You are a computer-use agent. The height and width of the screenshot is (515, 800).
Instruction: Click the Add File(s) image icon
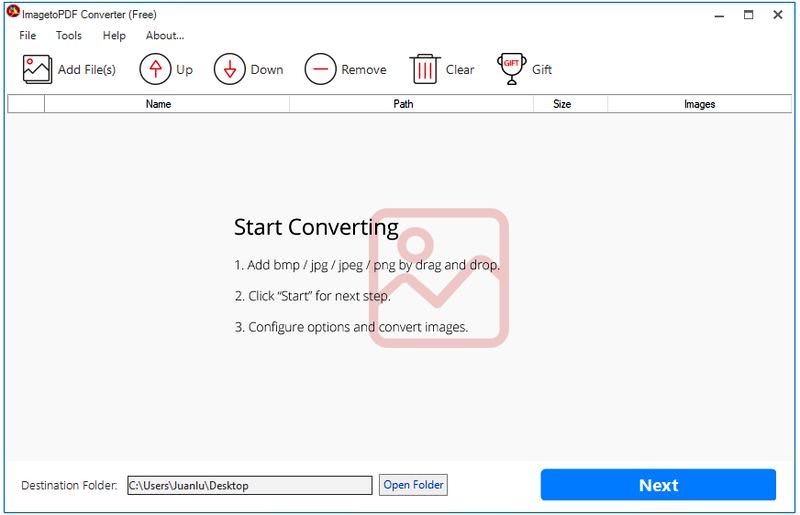pyautogui.click(x=37, y=70)
